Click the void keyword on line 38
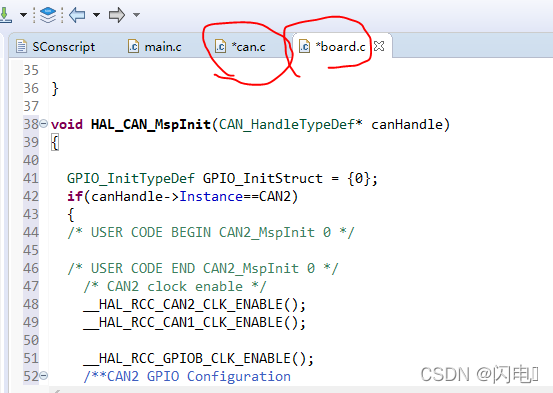The width and height of the screenshot is (553, 393). pos(67,125)
